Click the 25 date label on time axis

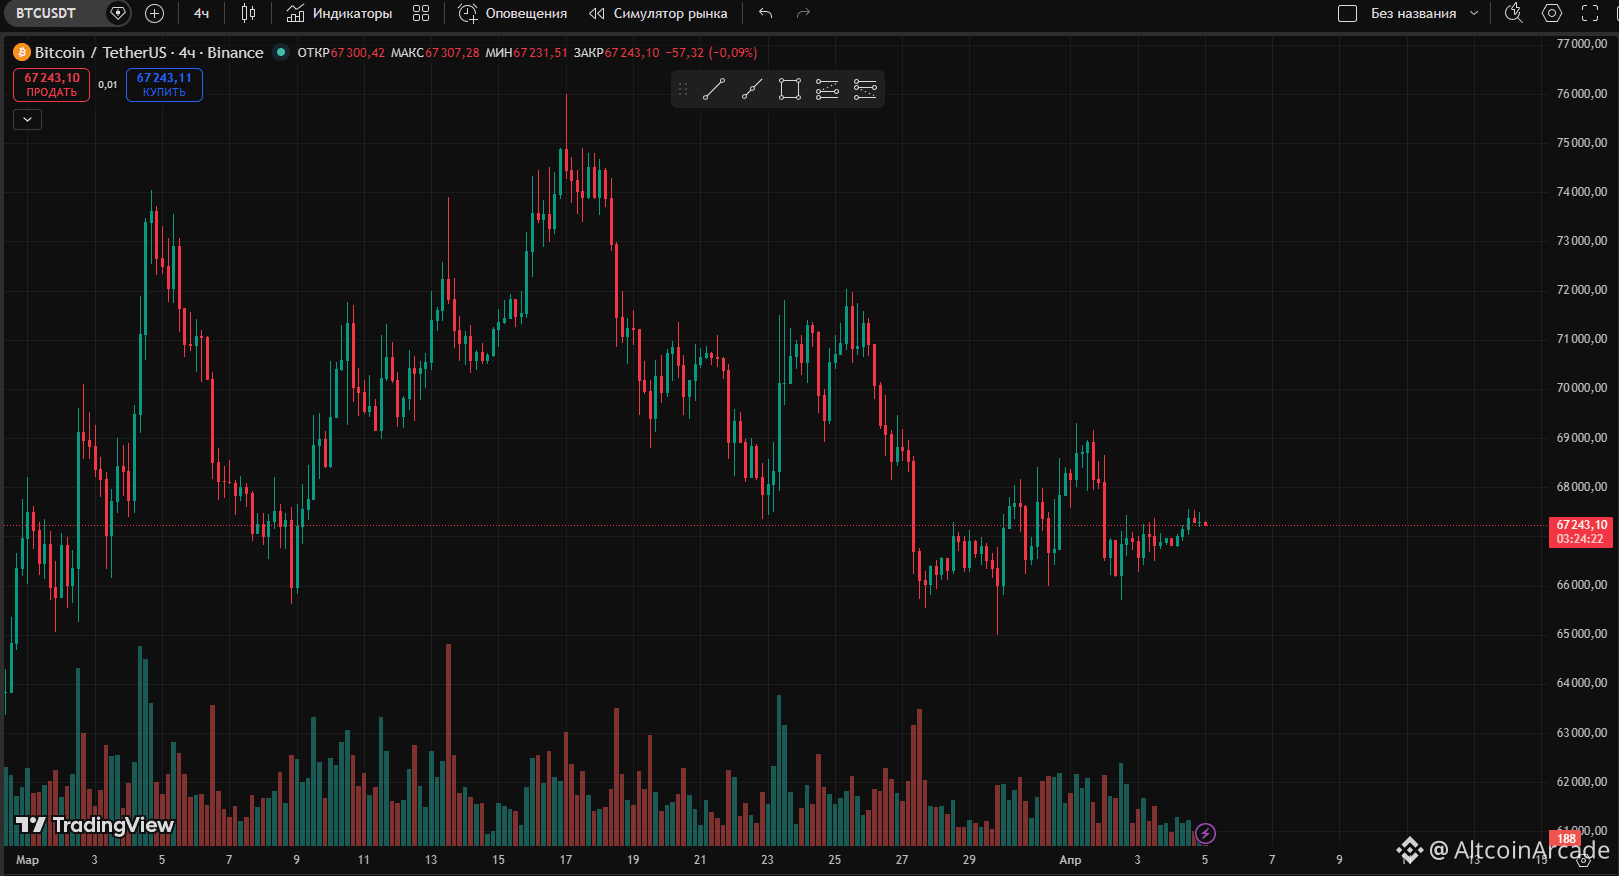[835, 860]
